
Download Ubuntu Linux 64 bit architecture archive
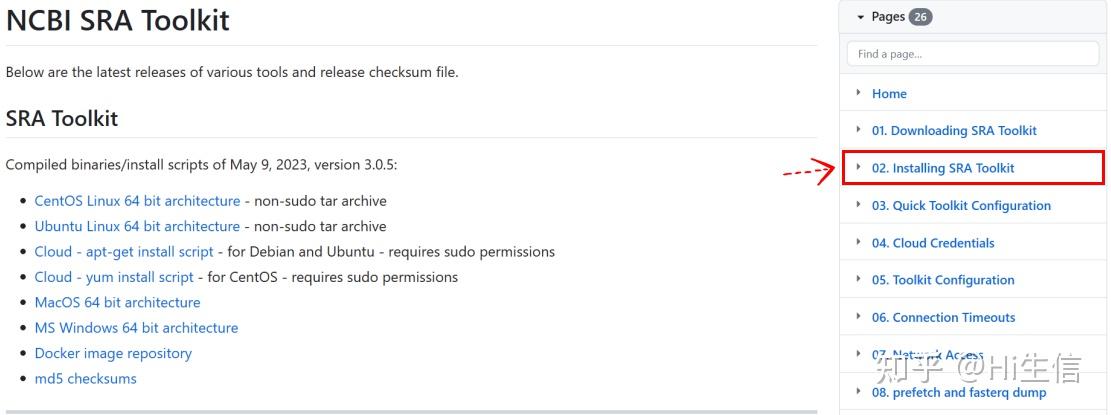click(137, 226)
